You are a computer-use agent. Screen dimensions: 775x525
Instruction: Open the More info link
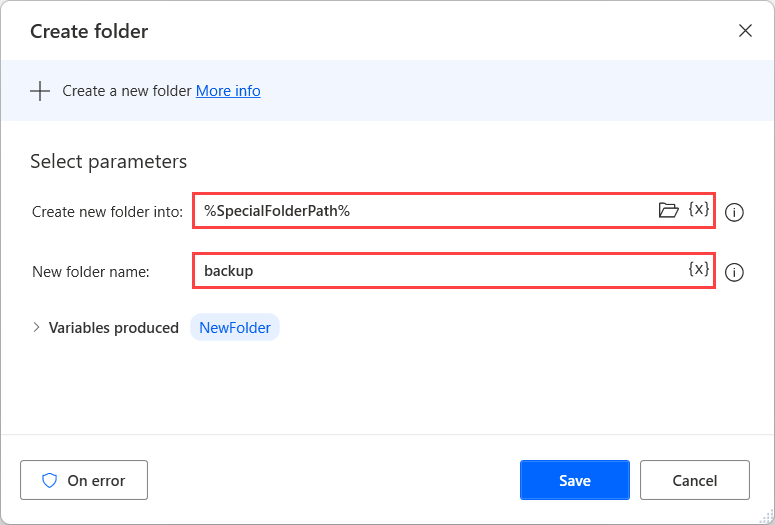click(228, 91)
